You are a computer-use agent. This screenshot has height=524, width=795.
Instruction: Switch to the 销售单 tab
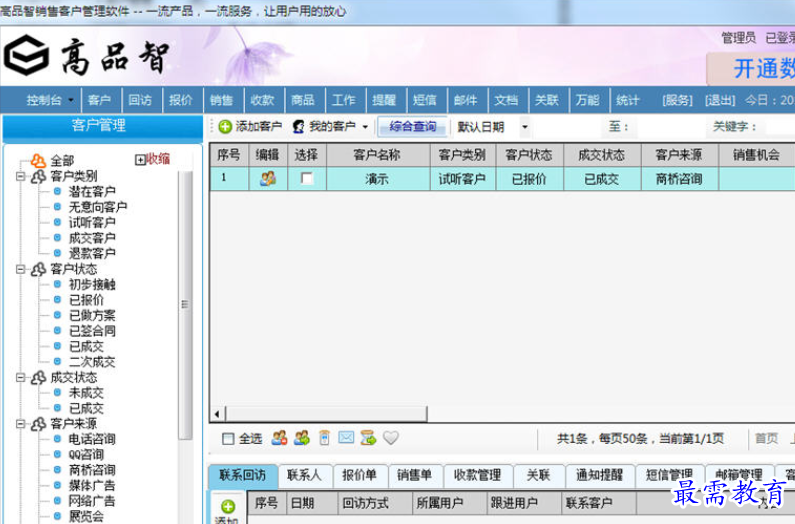pyautogui.click(x=414, y=475)
